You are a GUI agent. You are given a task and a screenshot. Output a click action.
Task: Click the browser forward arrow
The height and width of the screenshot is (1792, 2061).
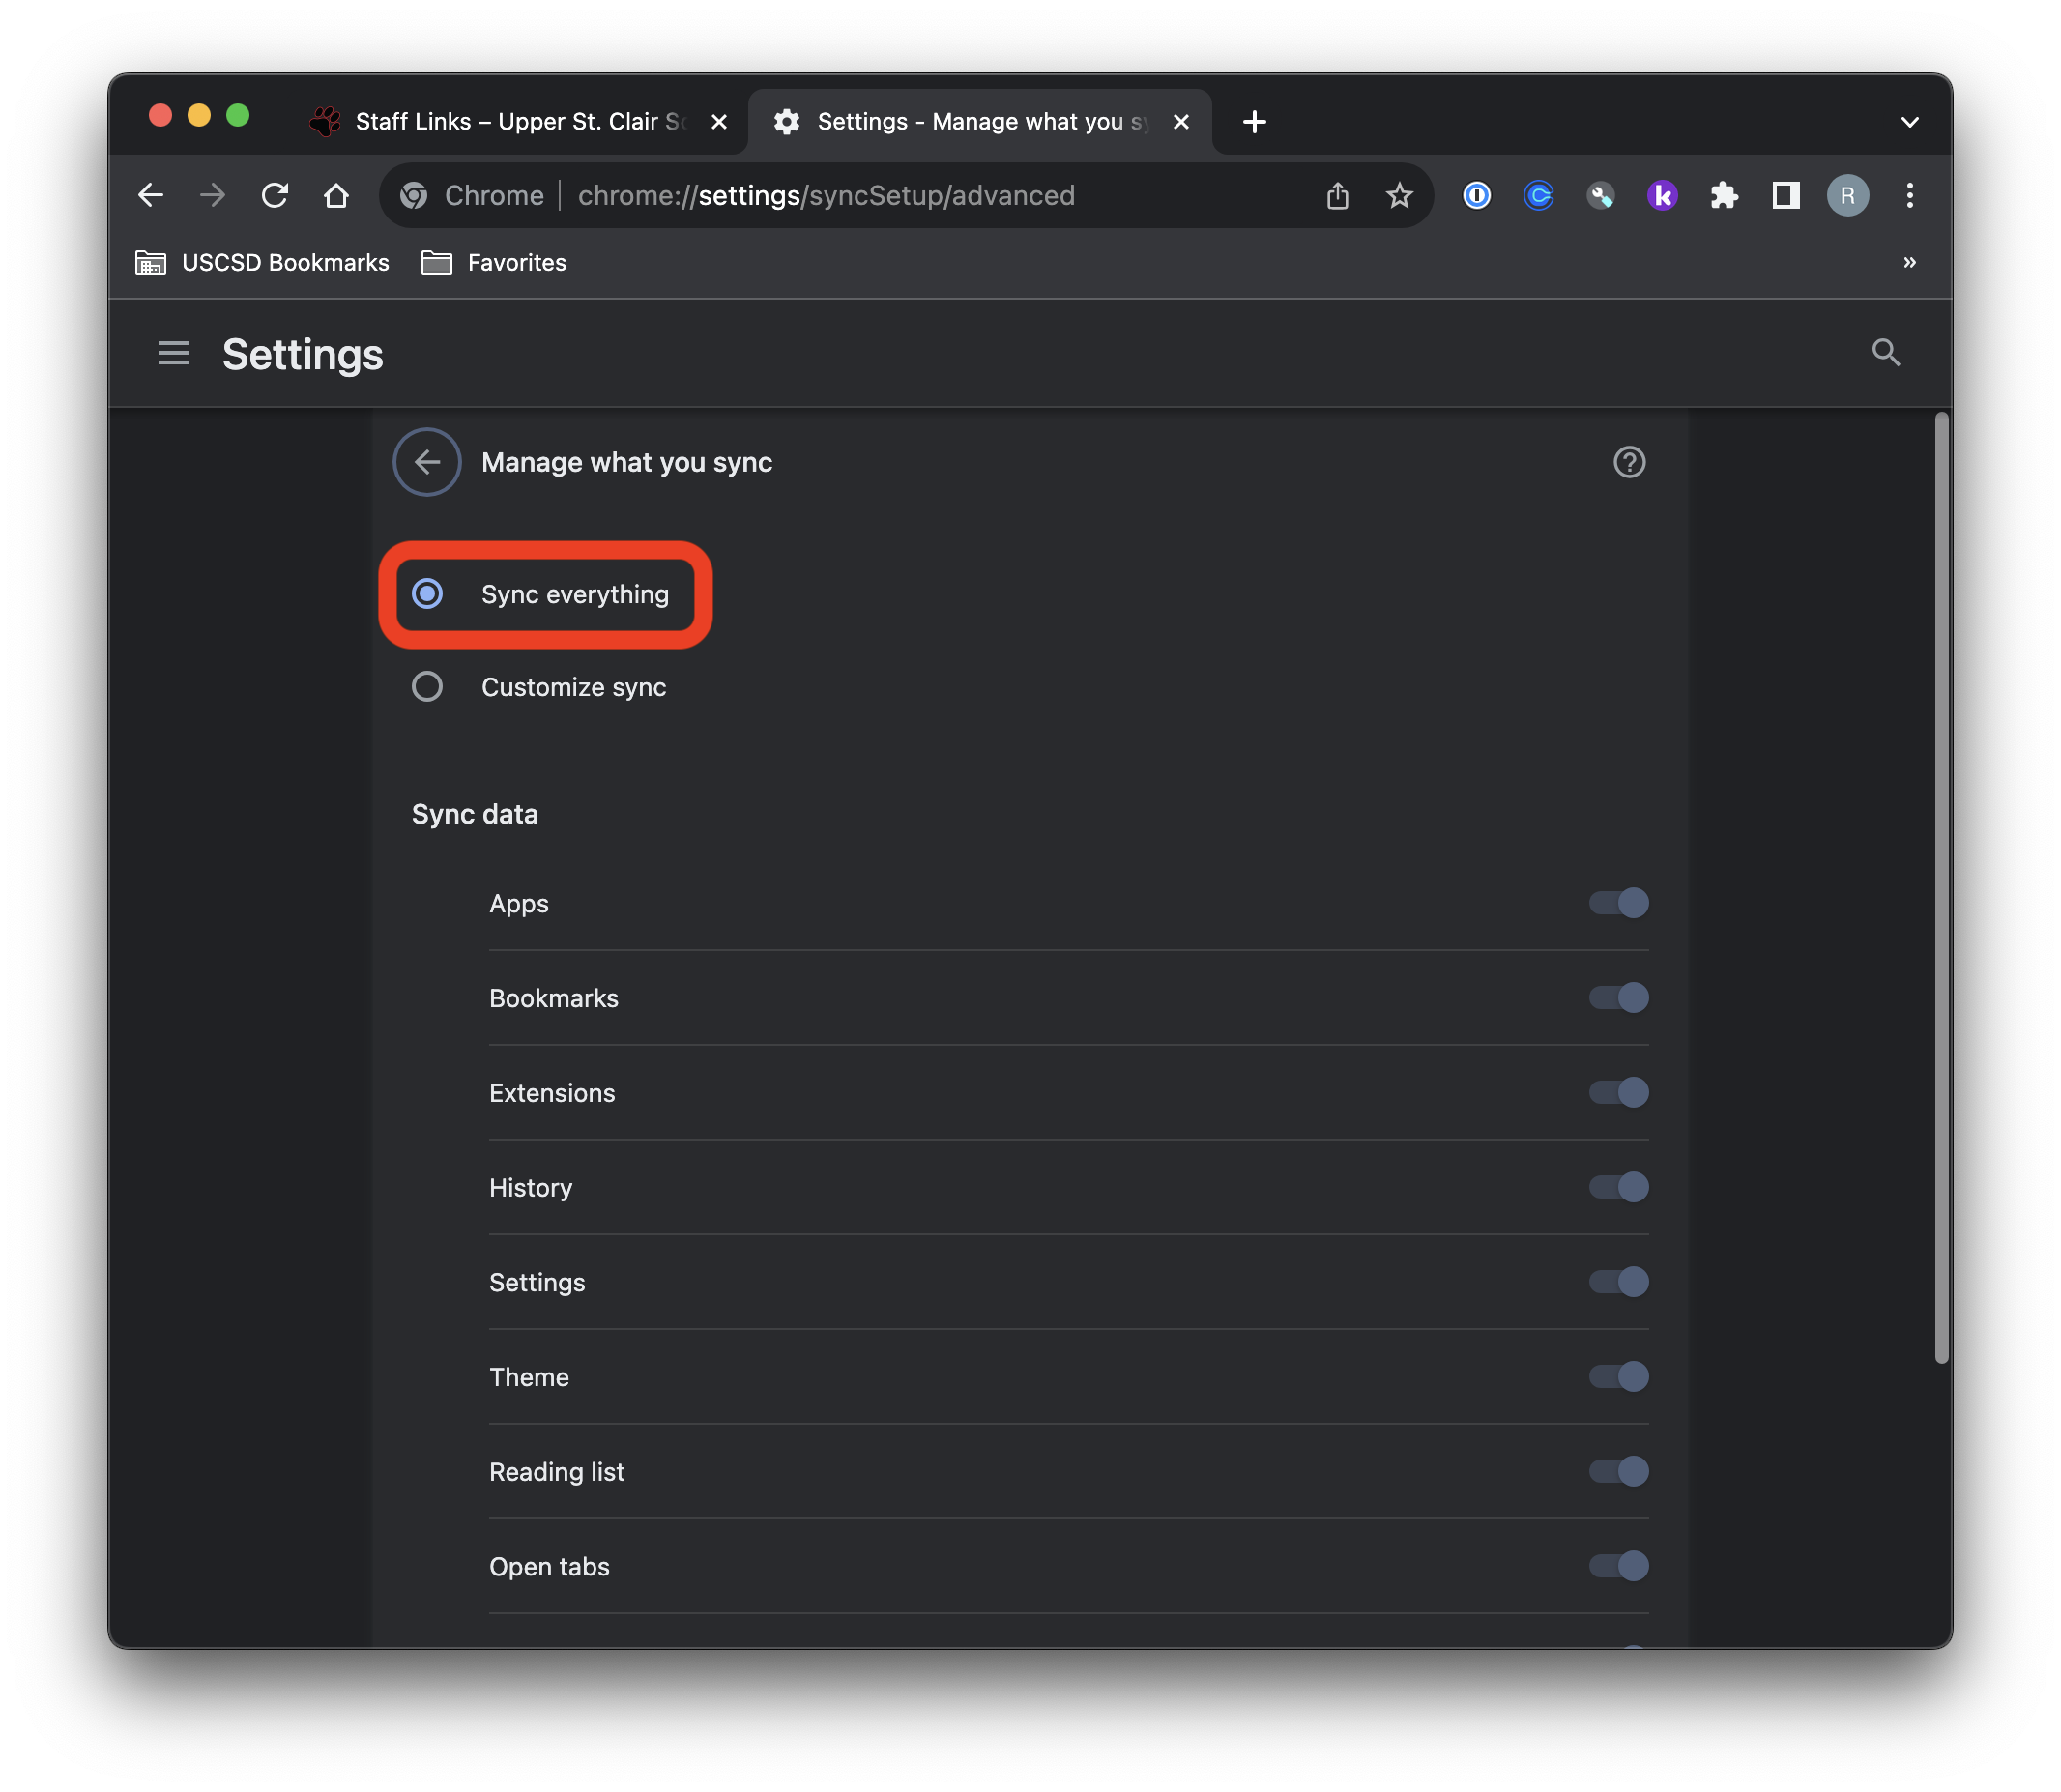tap(212, 195)
